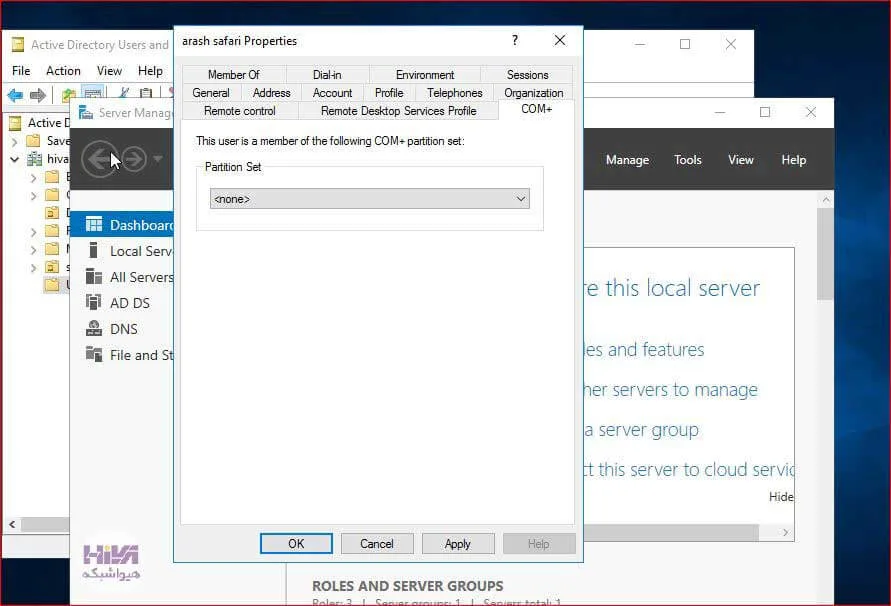891x606 pixels.
Task: Switch to the Environment tab
Action: [x=425, y=74]
